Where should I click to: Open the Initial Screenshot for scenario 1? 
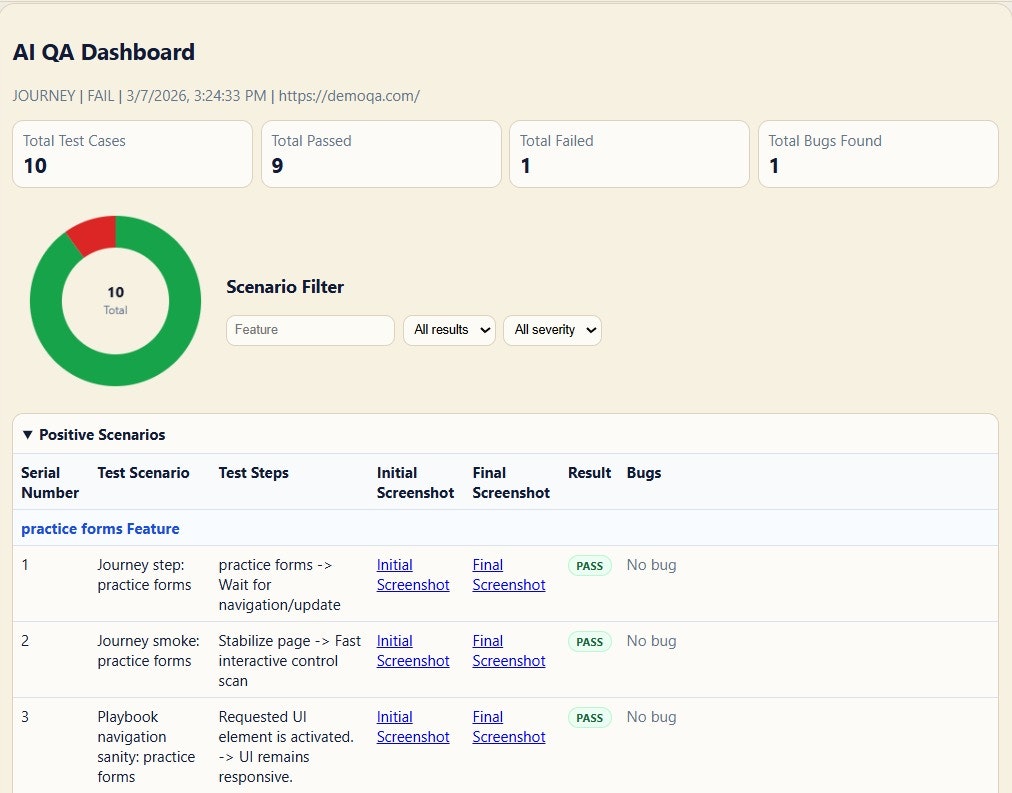pyautogui.click(x=413, y=575)
